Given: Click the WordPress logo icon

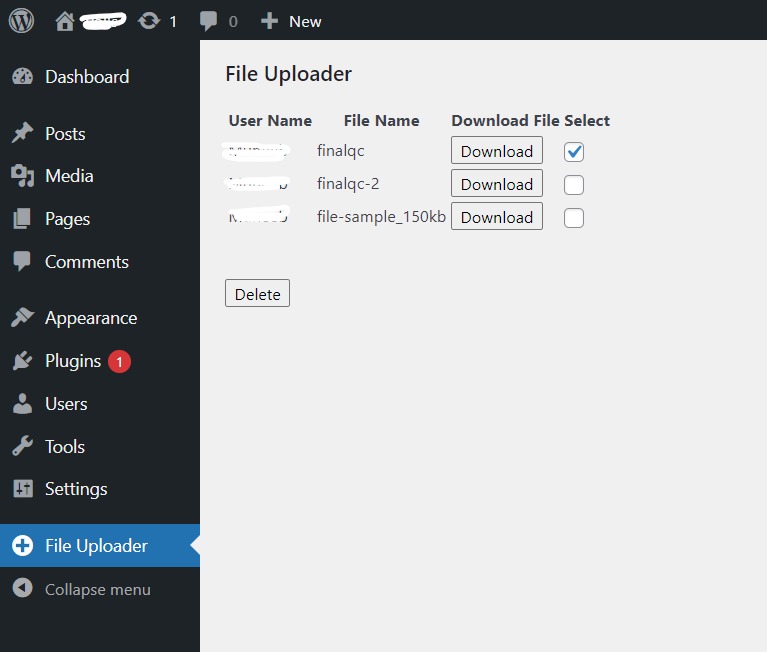Looking at the screenshot, I should [x=22, y=20].
